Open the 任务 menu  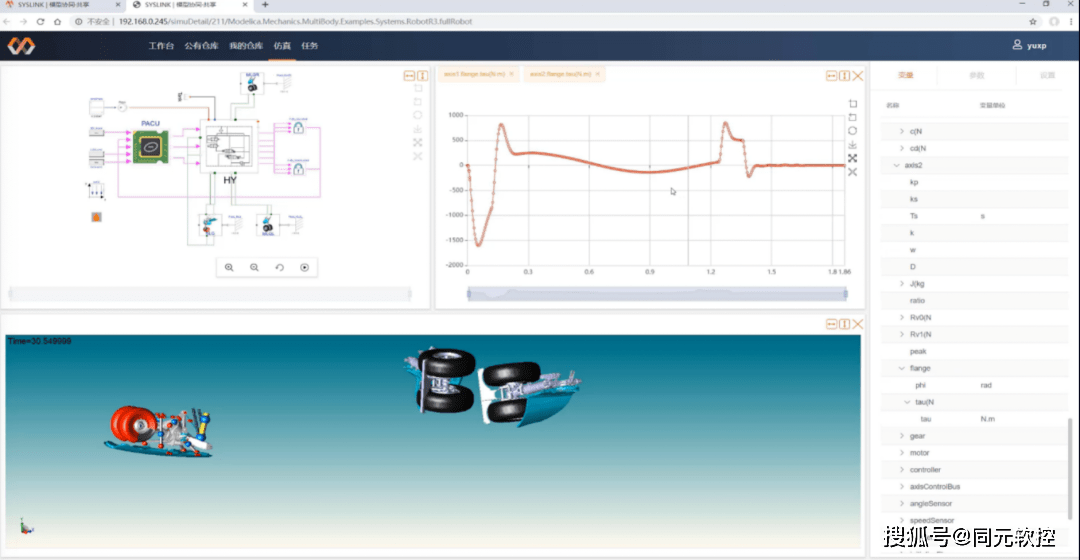point(310,46)
